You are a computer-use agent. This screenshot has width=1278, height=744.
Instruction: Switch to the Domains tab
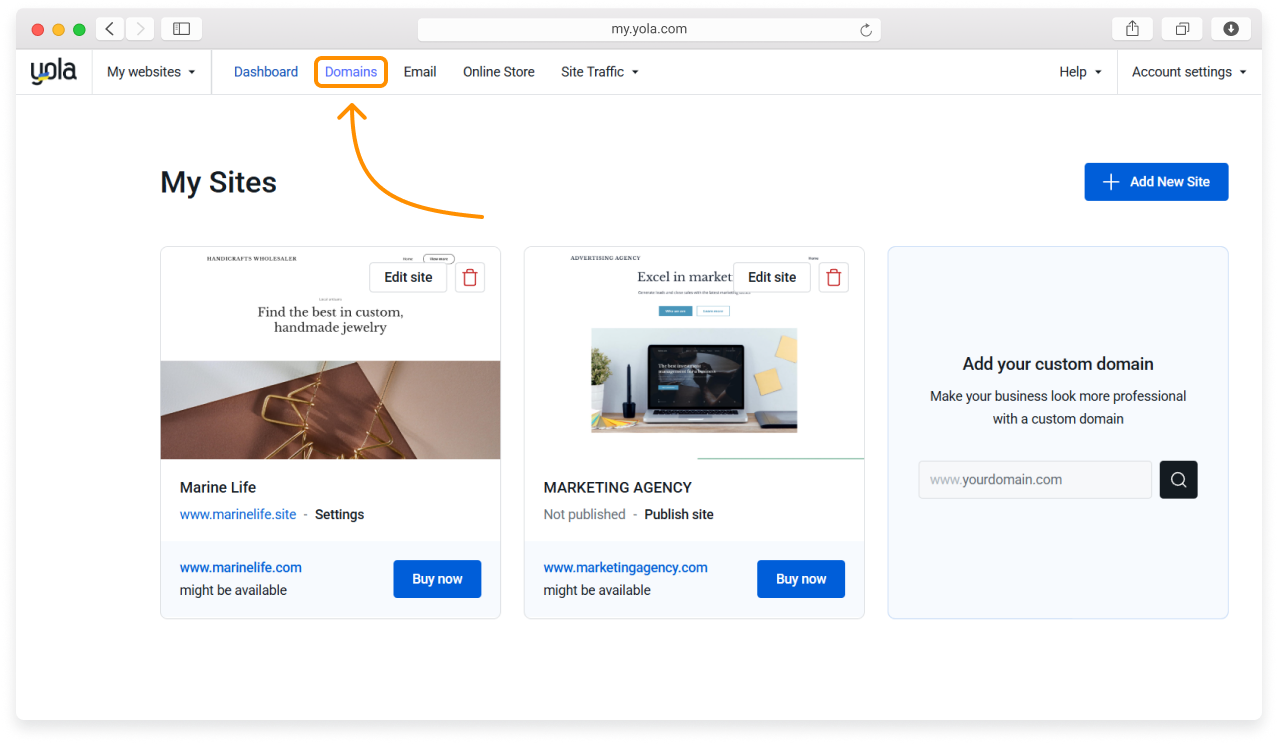point(351,72)
